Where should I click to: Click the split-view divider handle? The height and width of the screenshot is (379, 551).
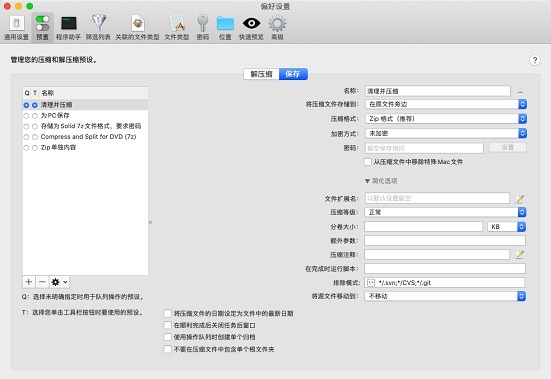pos(150,222)
